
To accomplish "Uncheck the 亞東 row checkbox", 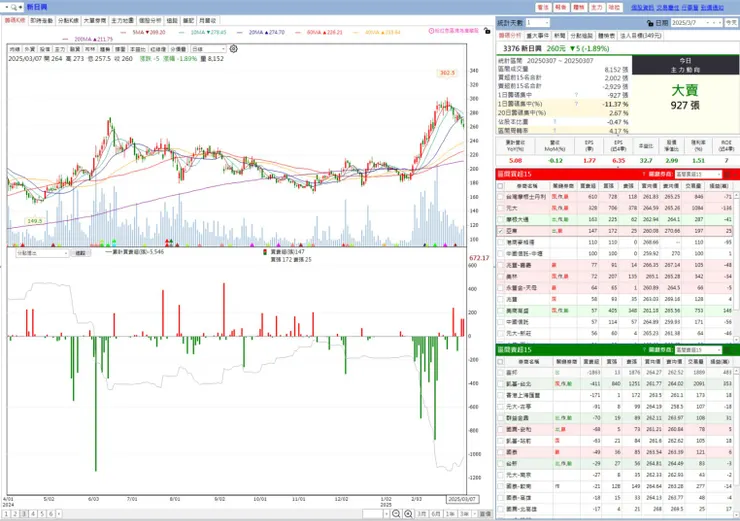I will tap(500, 231).
